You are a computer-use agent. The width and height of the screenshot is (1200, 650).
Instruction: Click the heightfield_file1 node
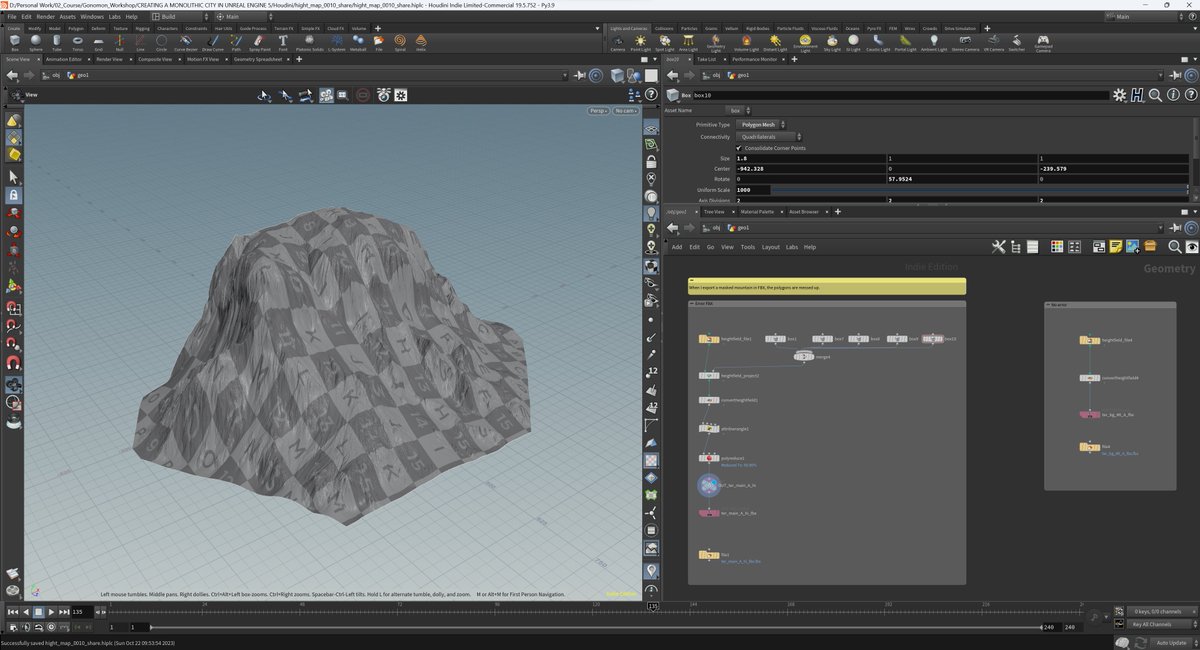point(709,339)
